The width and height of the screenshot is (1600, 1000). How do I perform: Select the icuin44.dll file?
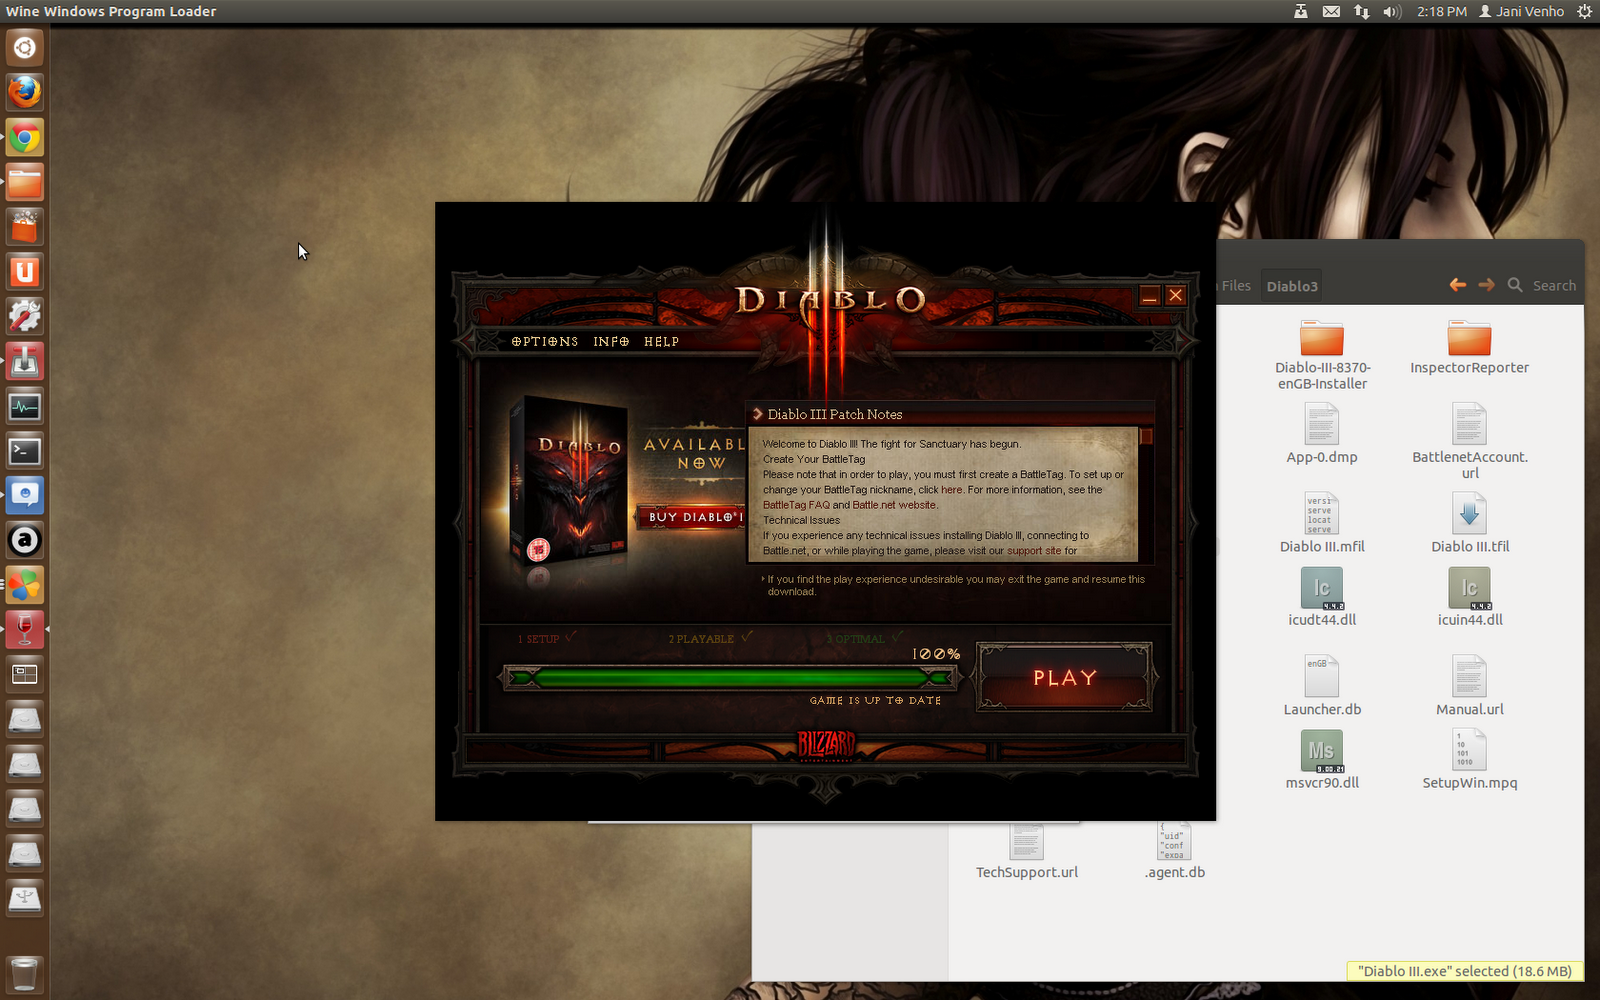1469,597
